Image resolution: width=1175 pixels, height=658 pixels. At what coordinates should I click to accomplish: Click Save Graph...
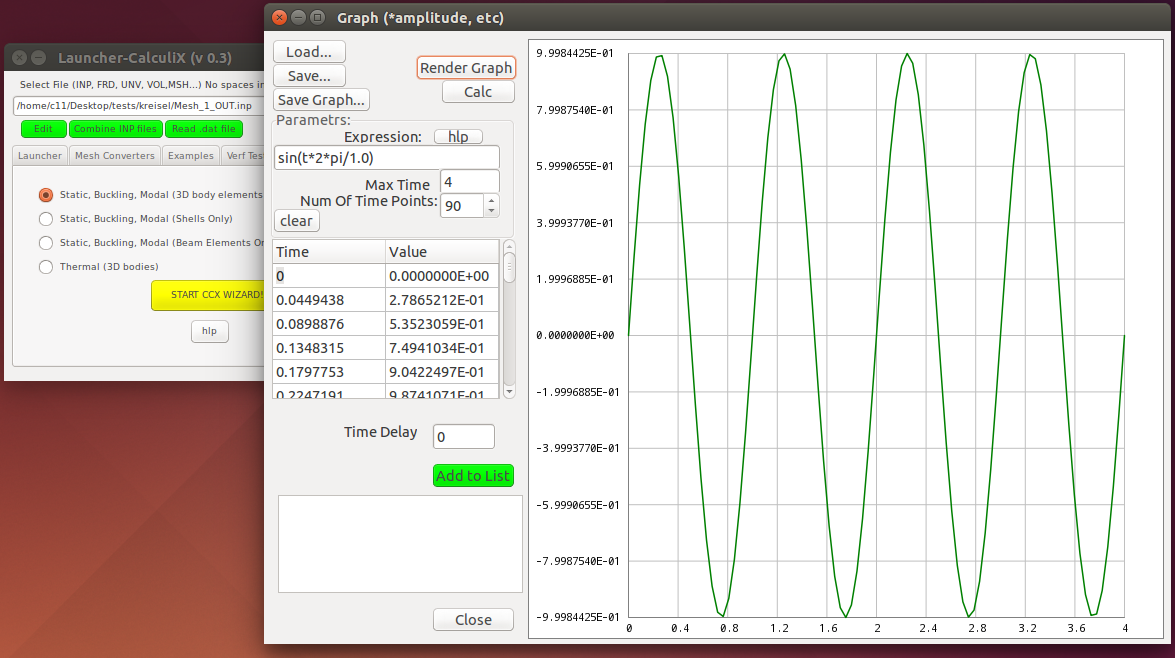click(x=320, y=99)
